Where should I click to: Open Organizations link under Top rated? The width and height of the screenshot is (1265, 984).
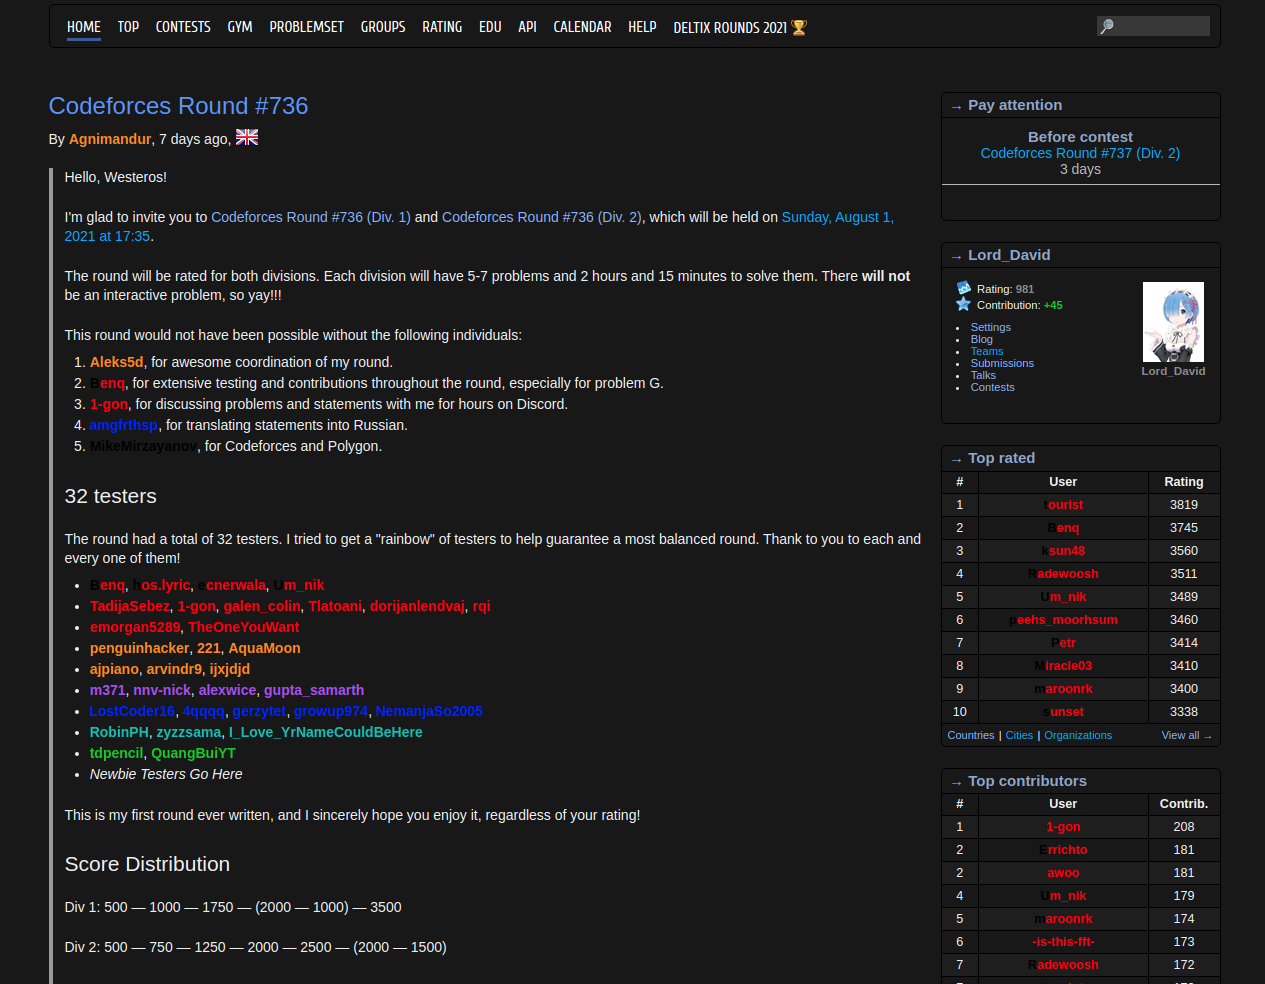pyautogui.click(x=1078, y=735)
